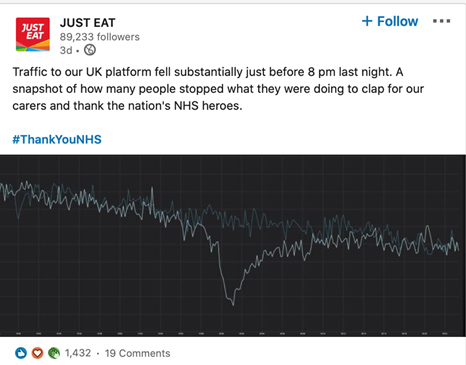Click the 3d post timestamp

tap(66, 50)
